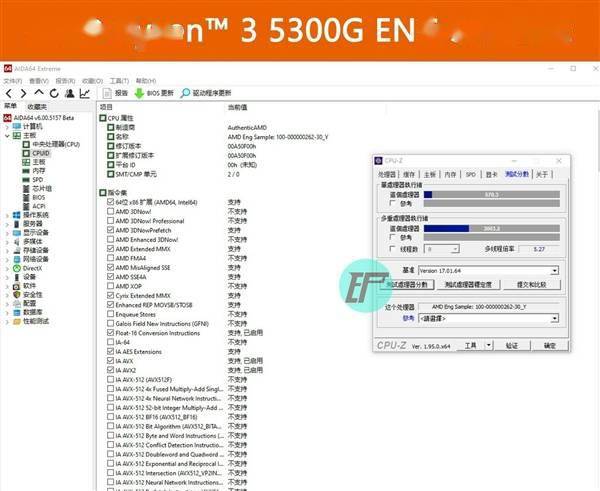Click 确定 button in CPU-Z
This screenshot has height=491, width=600.
(550, 346)
